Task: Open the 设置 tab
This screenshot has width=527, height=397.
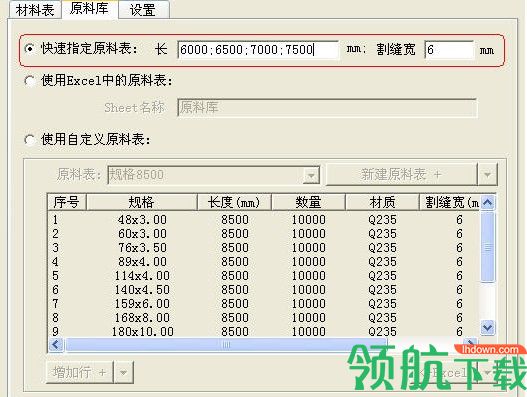Action: (x=143, y=10)
